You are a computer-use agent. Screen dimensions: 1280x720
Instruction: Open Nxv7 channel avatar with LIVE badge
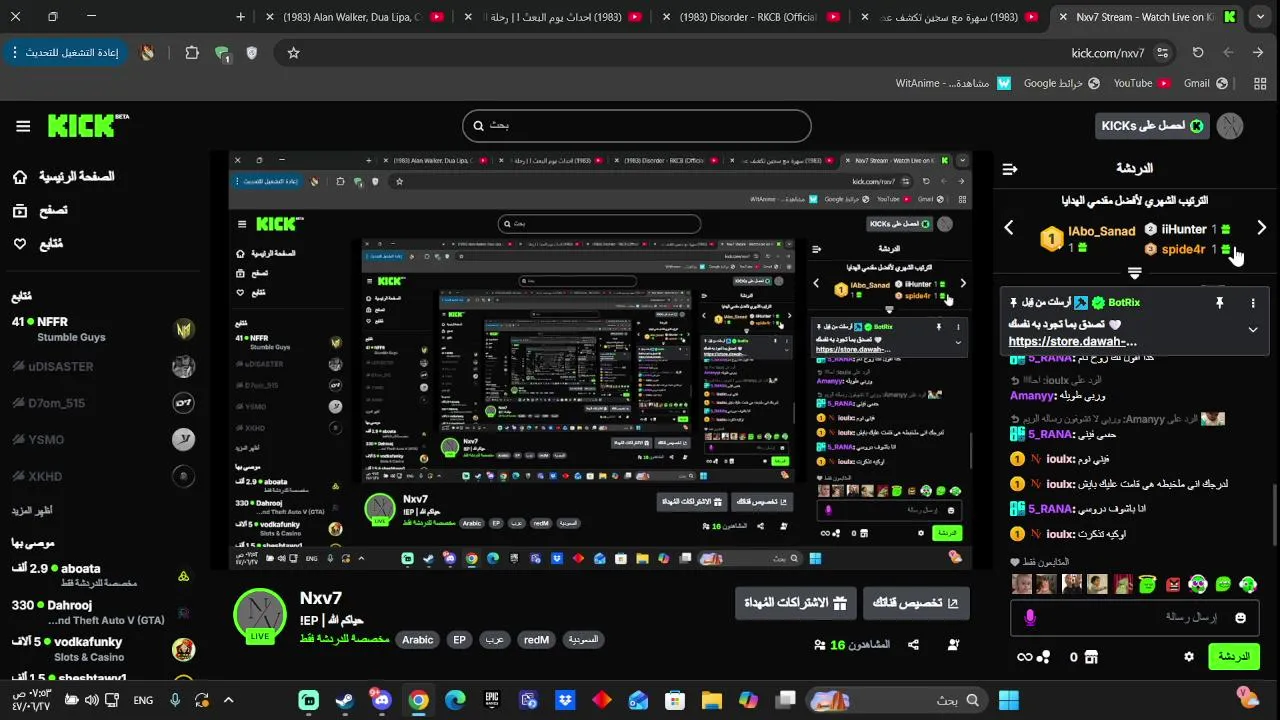tap(260, 615)
